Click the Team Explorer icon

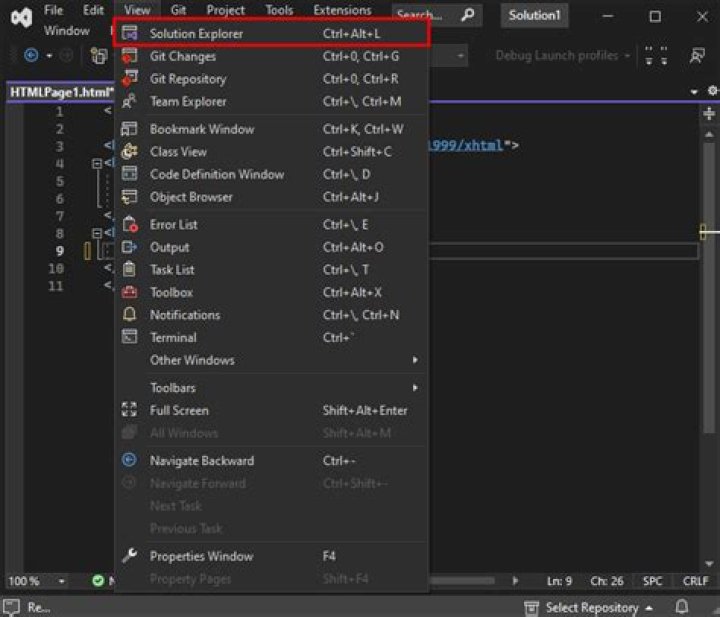(129, 101)
